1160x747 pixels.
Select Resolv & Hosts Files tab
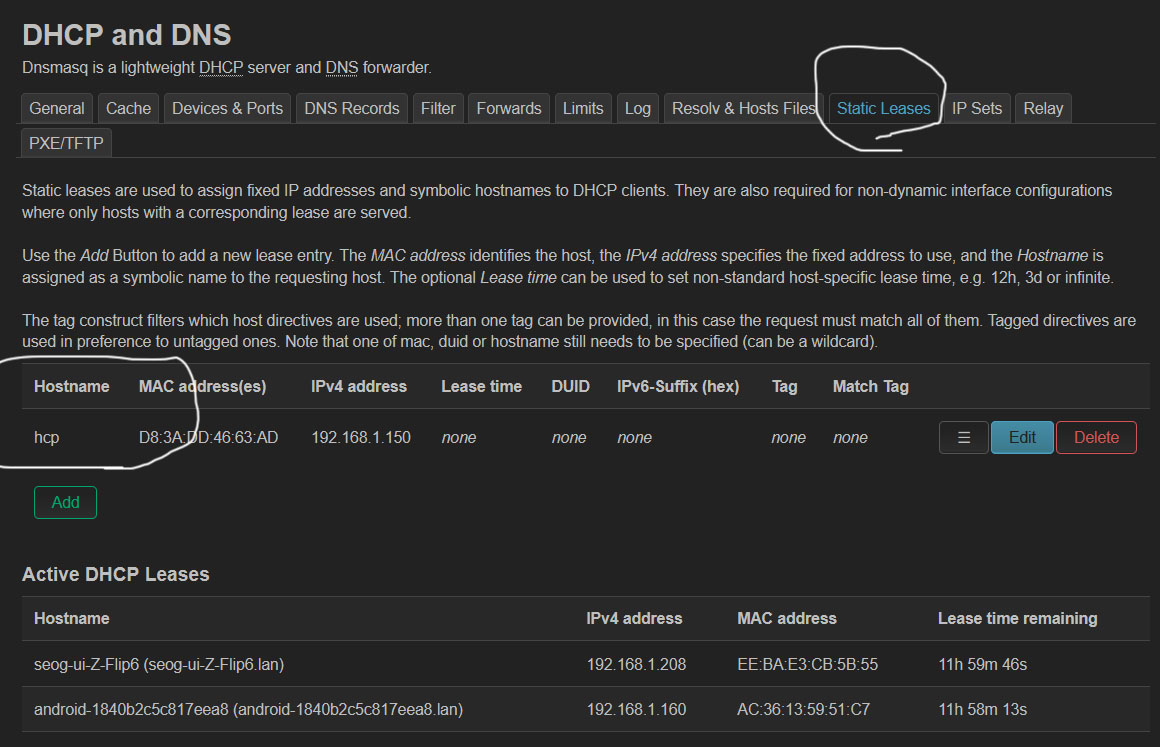[x=743, y=108]
